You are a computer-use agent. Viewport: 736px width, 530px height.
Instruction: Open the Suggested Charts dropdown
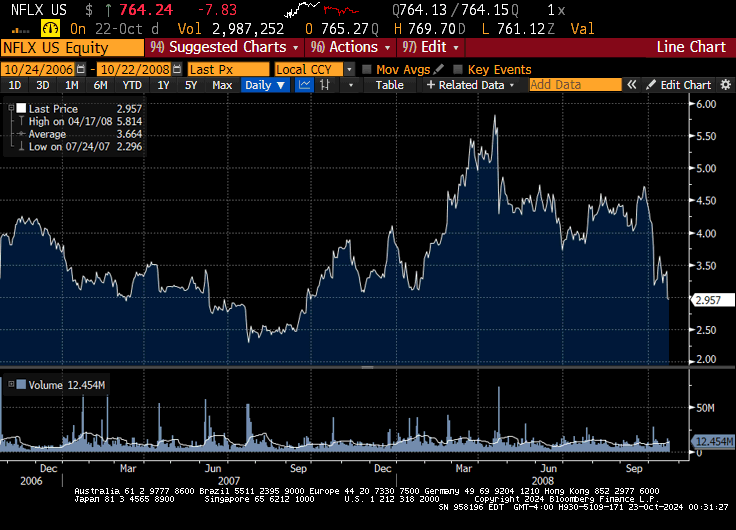[225, 47]
